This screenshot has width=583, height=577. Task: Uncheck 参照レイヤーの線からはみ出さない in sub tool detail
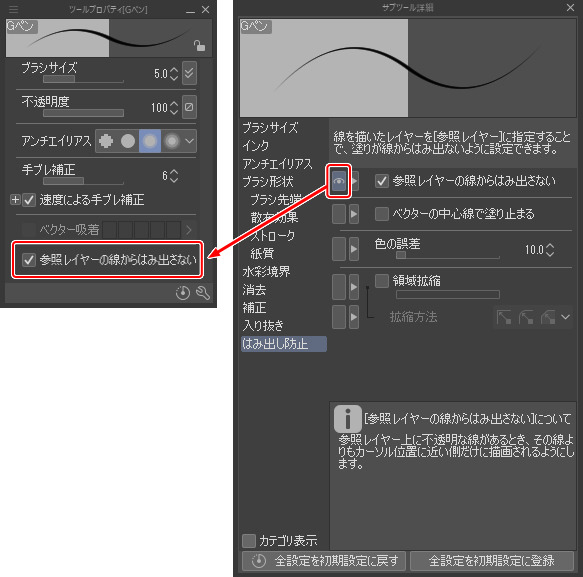pos(382,181)
